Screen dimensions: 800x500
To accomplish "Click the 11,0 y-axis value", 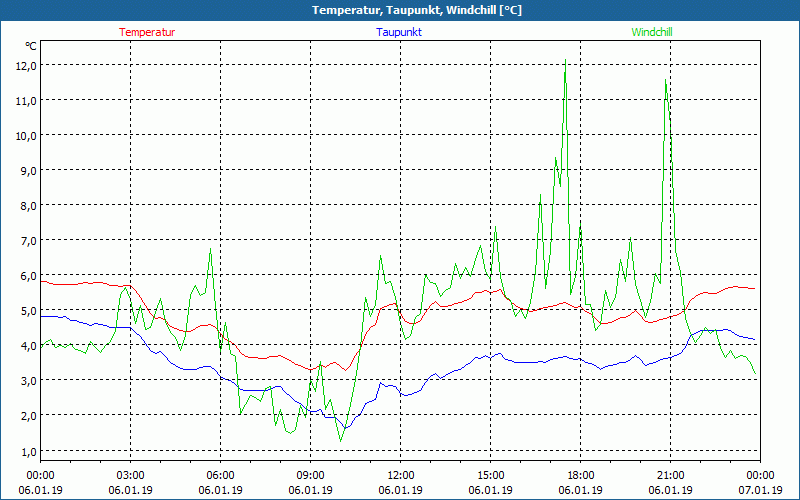I will click(27, 101).
